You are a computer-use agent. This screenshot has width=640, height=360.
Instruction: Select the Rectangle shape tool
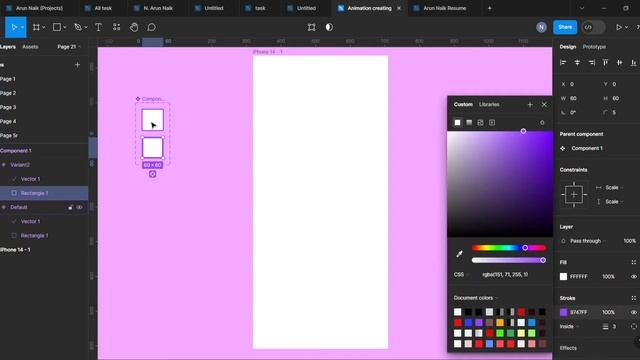(57, 27)
